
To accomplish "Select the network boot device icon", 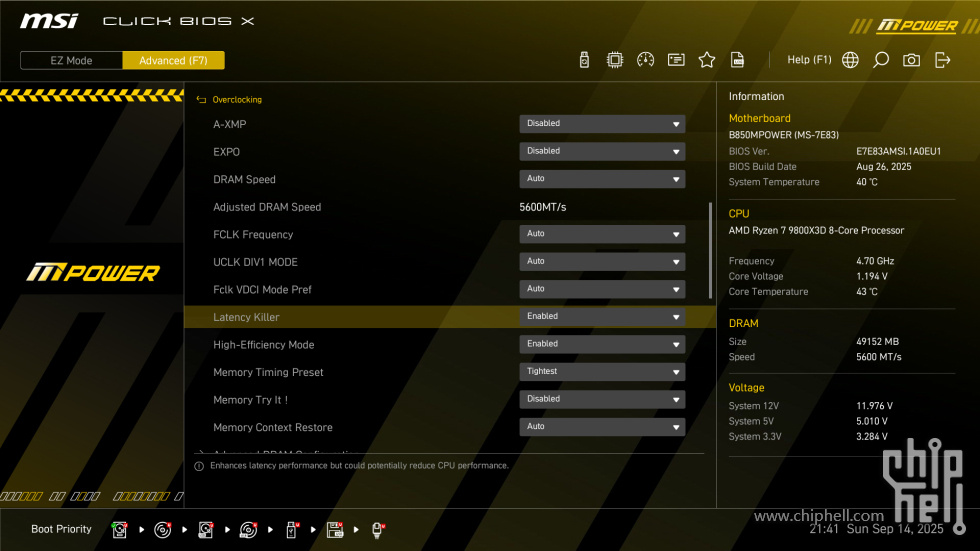I will 378,530.
